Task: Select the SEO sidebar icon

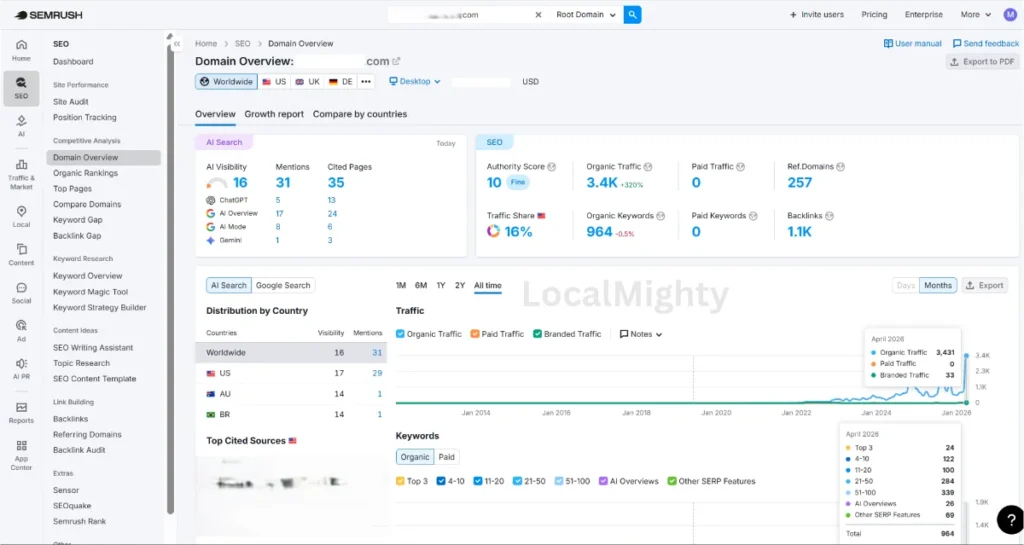Action: click(x=21, y=87)
